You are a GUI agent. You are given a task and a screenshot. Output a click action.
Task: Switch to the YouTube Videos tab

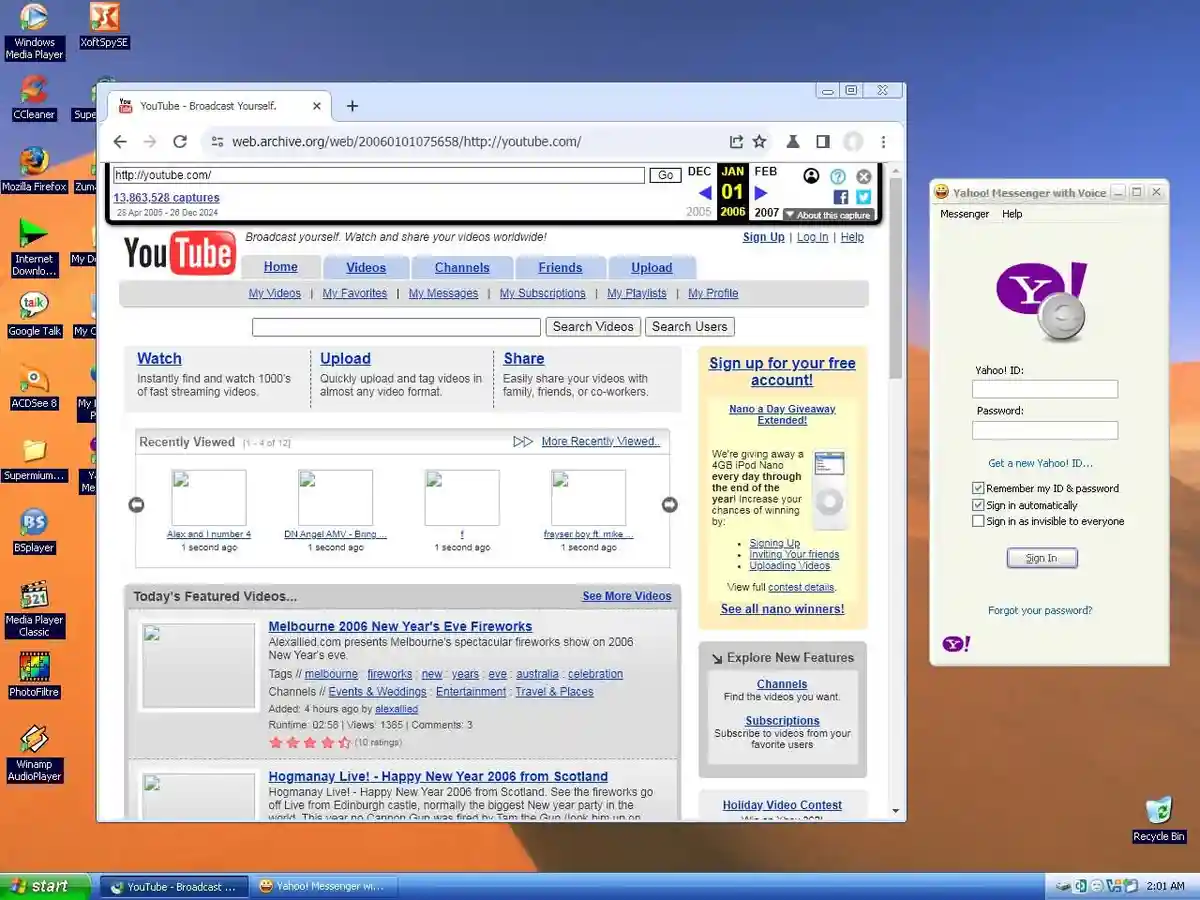pos(366,267)
